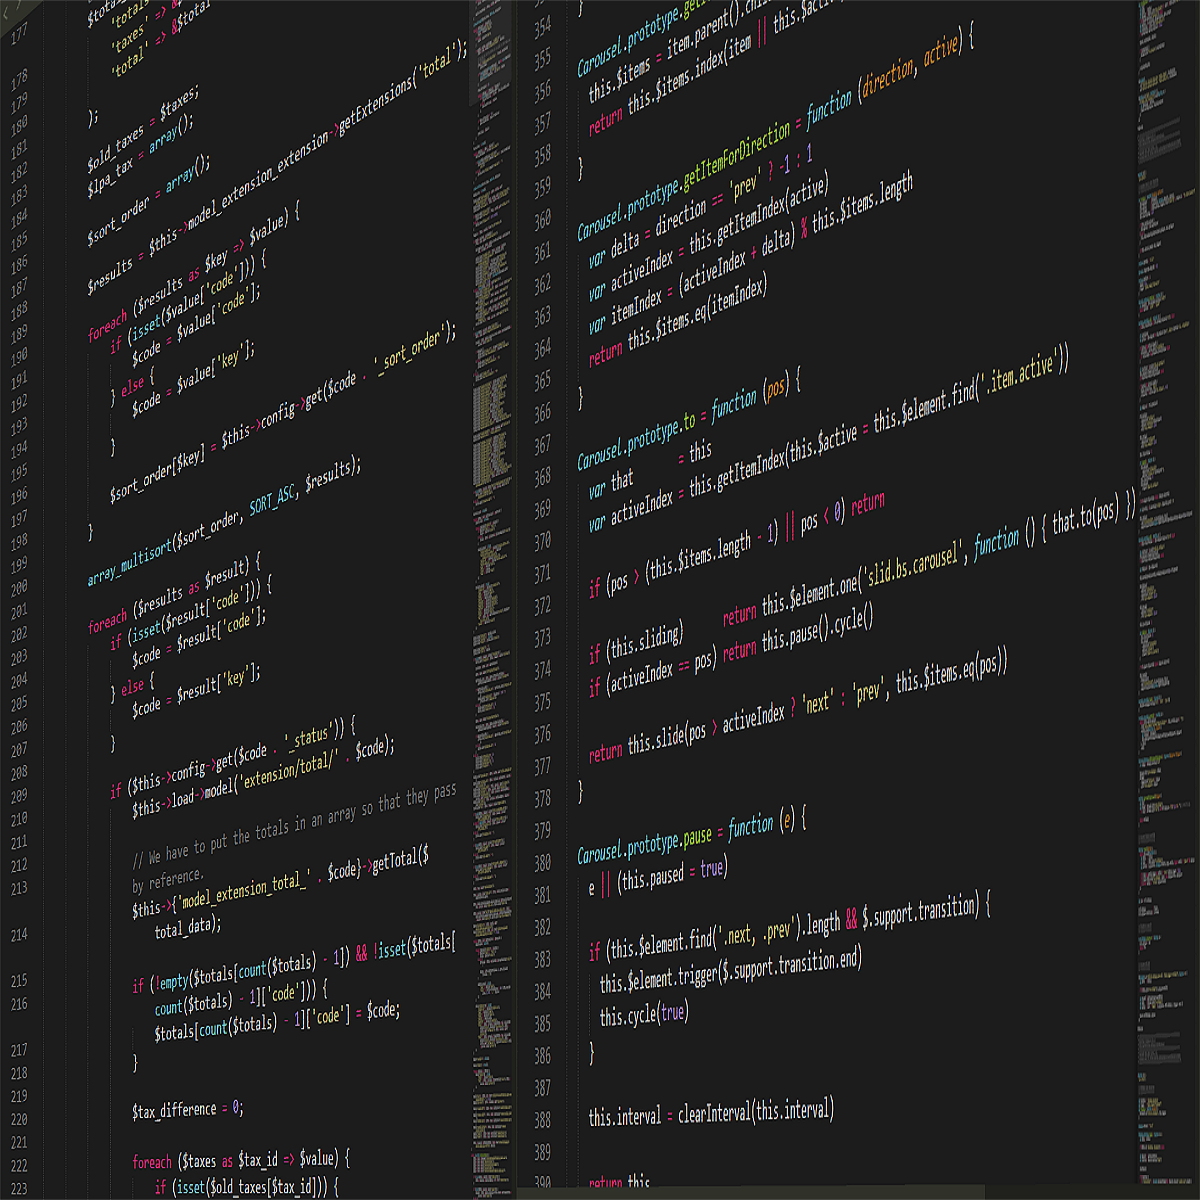Click the '$old_taxes = $taxes;' line
Viewport: 1200px width, 1200px height.
pos(143,132)
